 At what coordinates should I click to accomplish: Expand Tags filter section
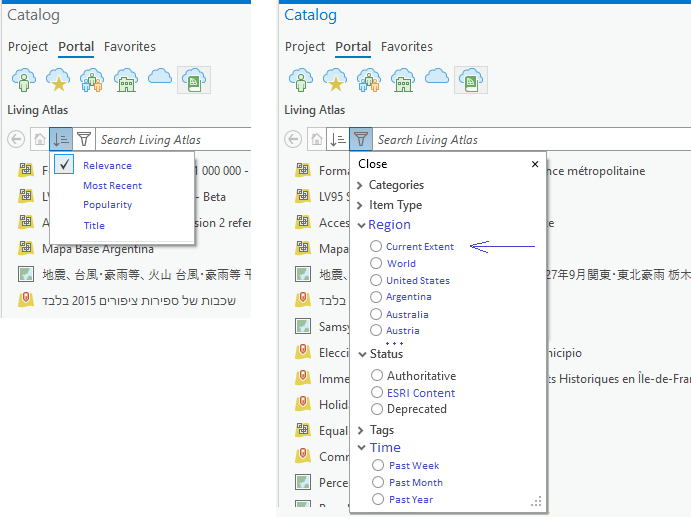click(360, 430)
